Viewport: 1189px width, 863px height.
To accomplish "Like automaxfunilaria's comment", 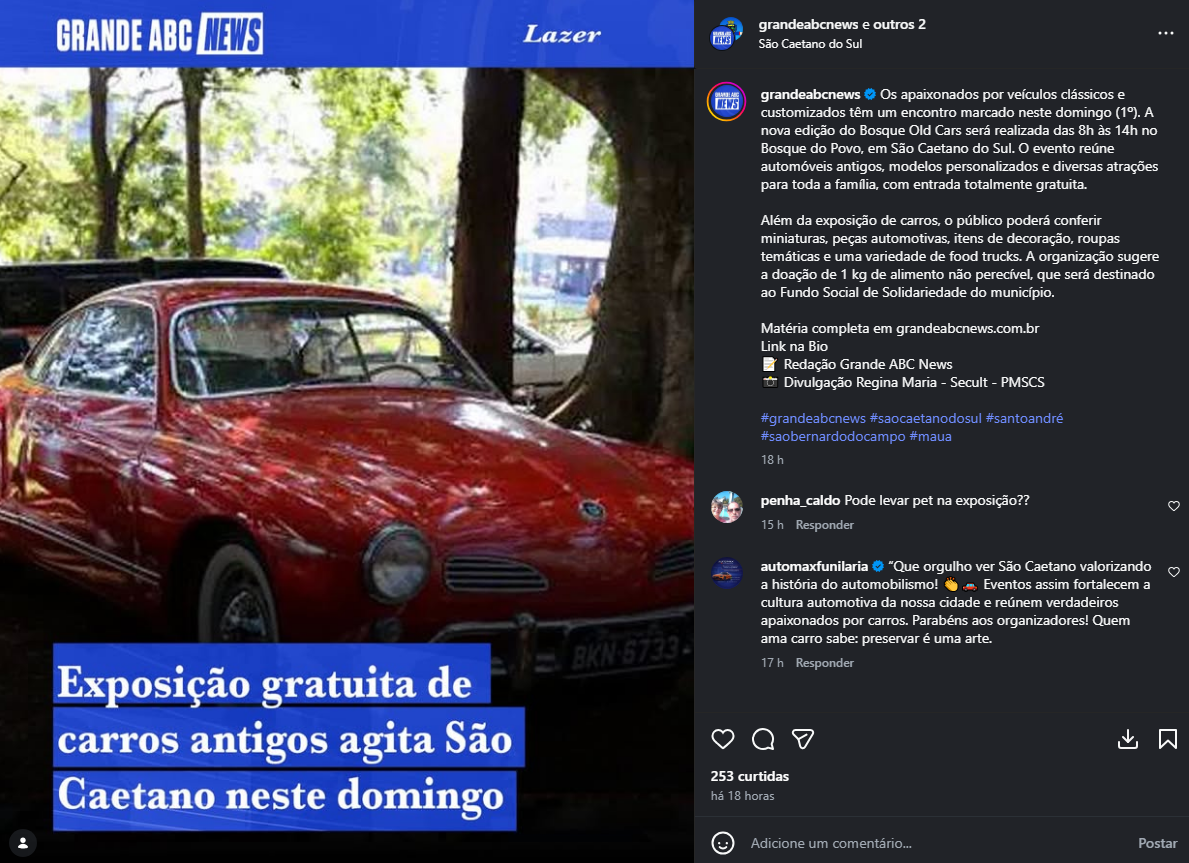I will click(x=1174, y=572).
